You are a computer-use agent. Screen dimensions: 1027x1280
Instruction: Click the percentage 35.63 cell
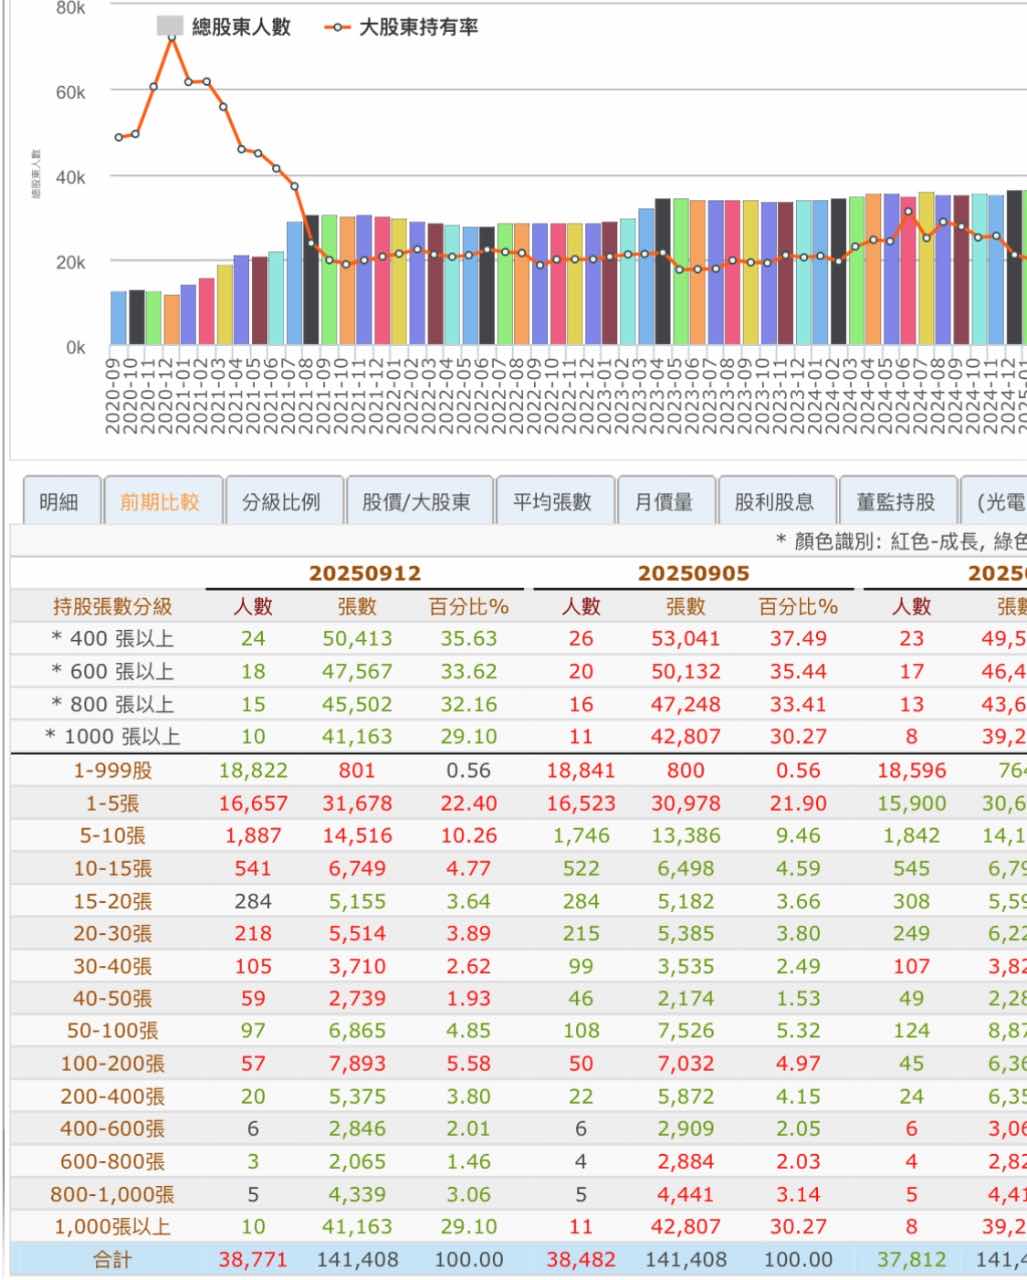469,638
